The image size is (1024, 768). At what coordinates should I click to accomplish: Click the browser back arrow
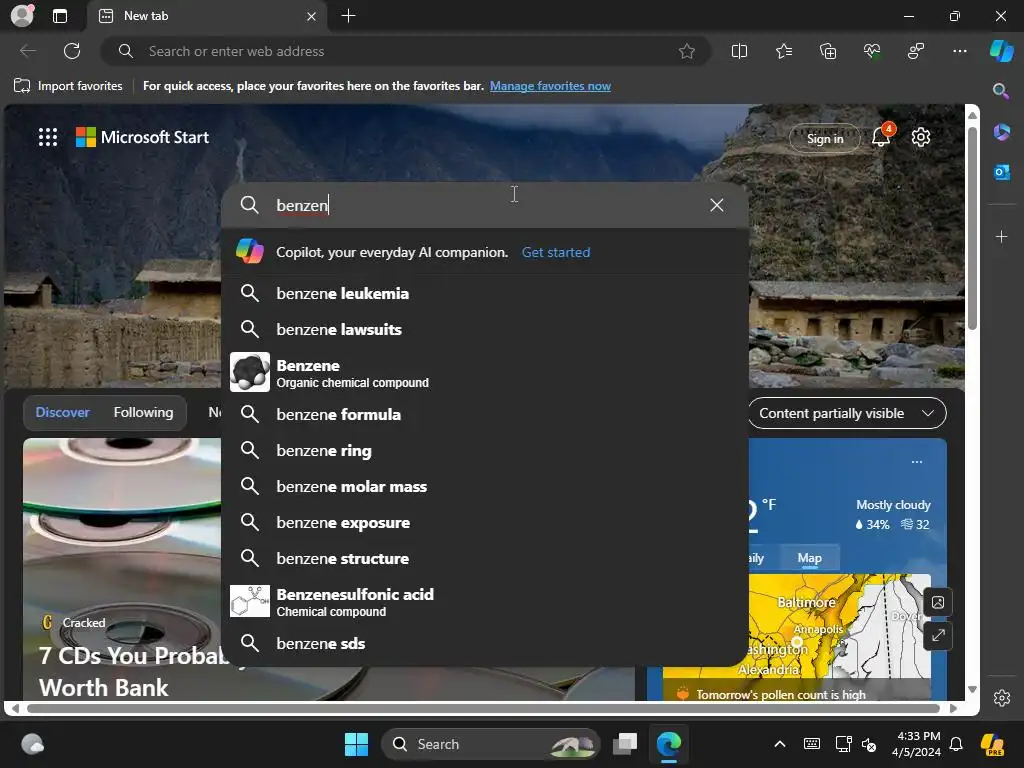point(27,51)
